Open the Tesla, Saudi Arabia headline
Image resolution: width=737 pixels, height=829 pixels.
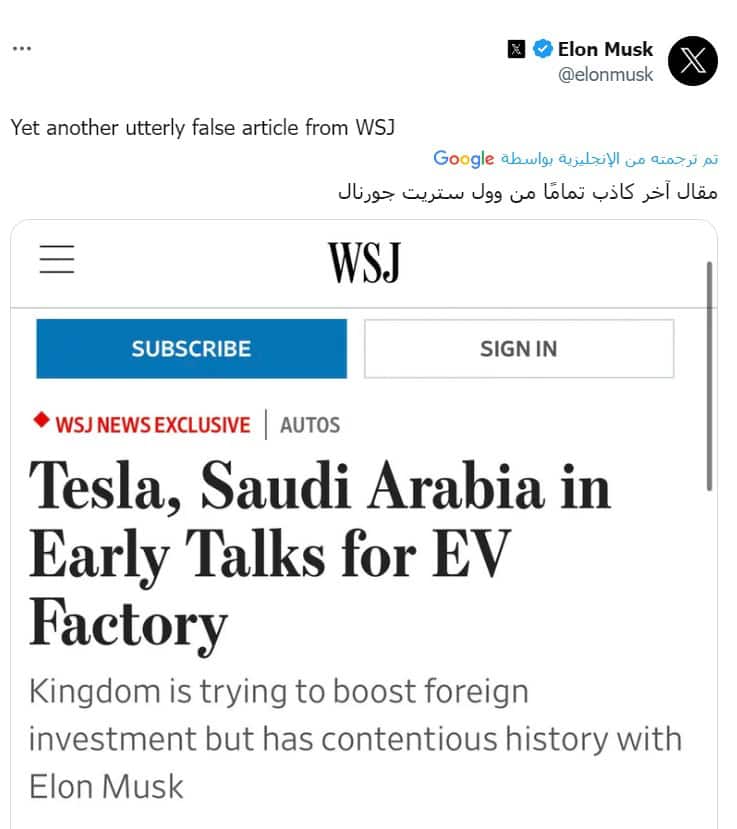pyautogui.click(x=320, y=555)
